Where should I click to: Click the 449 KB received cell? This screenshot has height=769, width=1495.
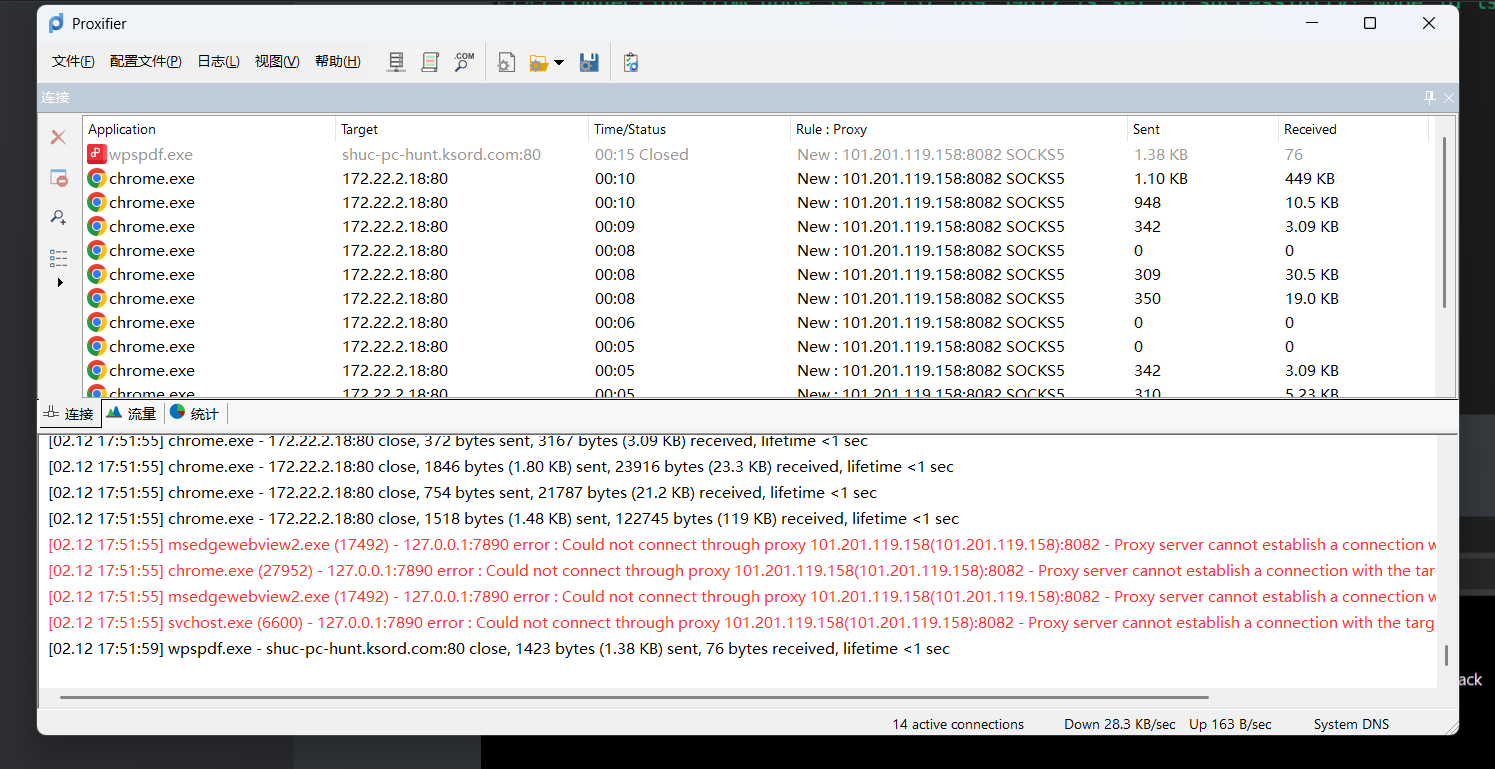[1312, 178]
